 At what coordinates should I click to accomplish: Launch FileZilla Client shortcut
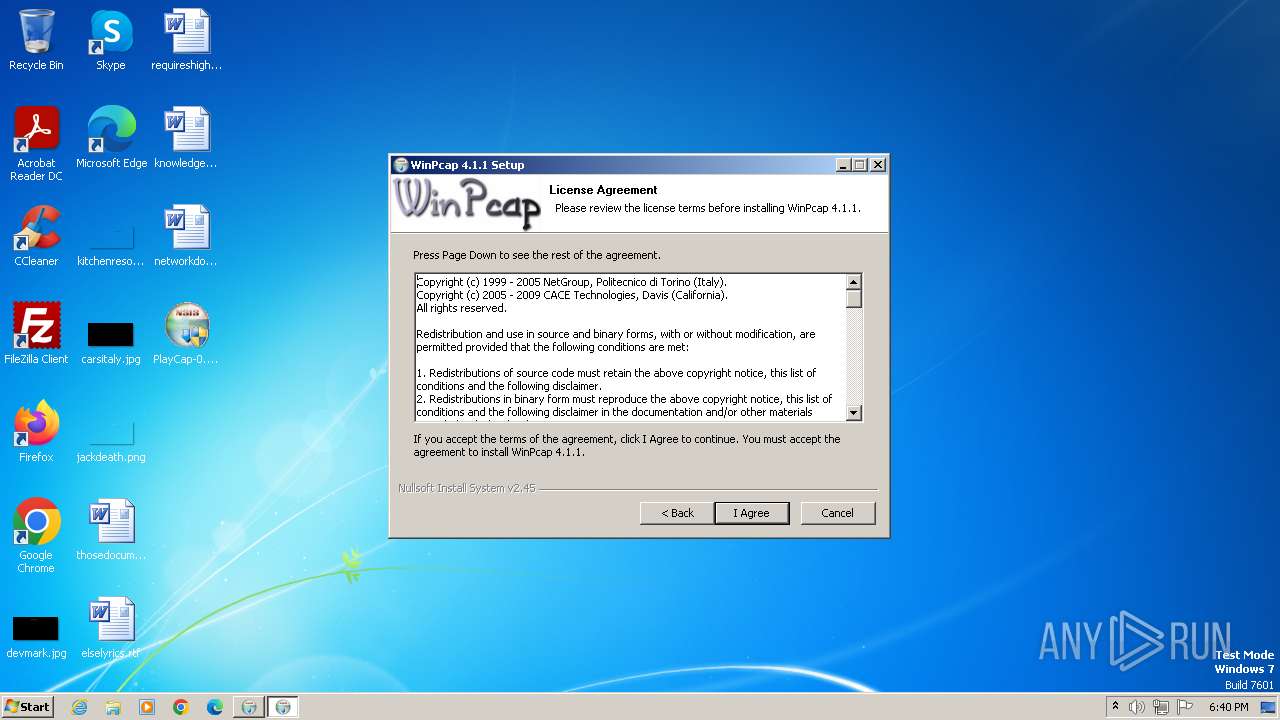36,334
